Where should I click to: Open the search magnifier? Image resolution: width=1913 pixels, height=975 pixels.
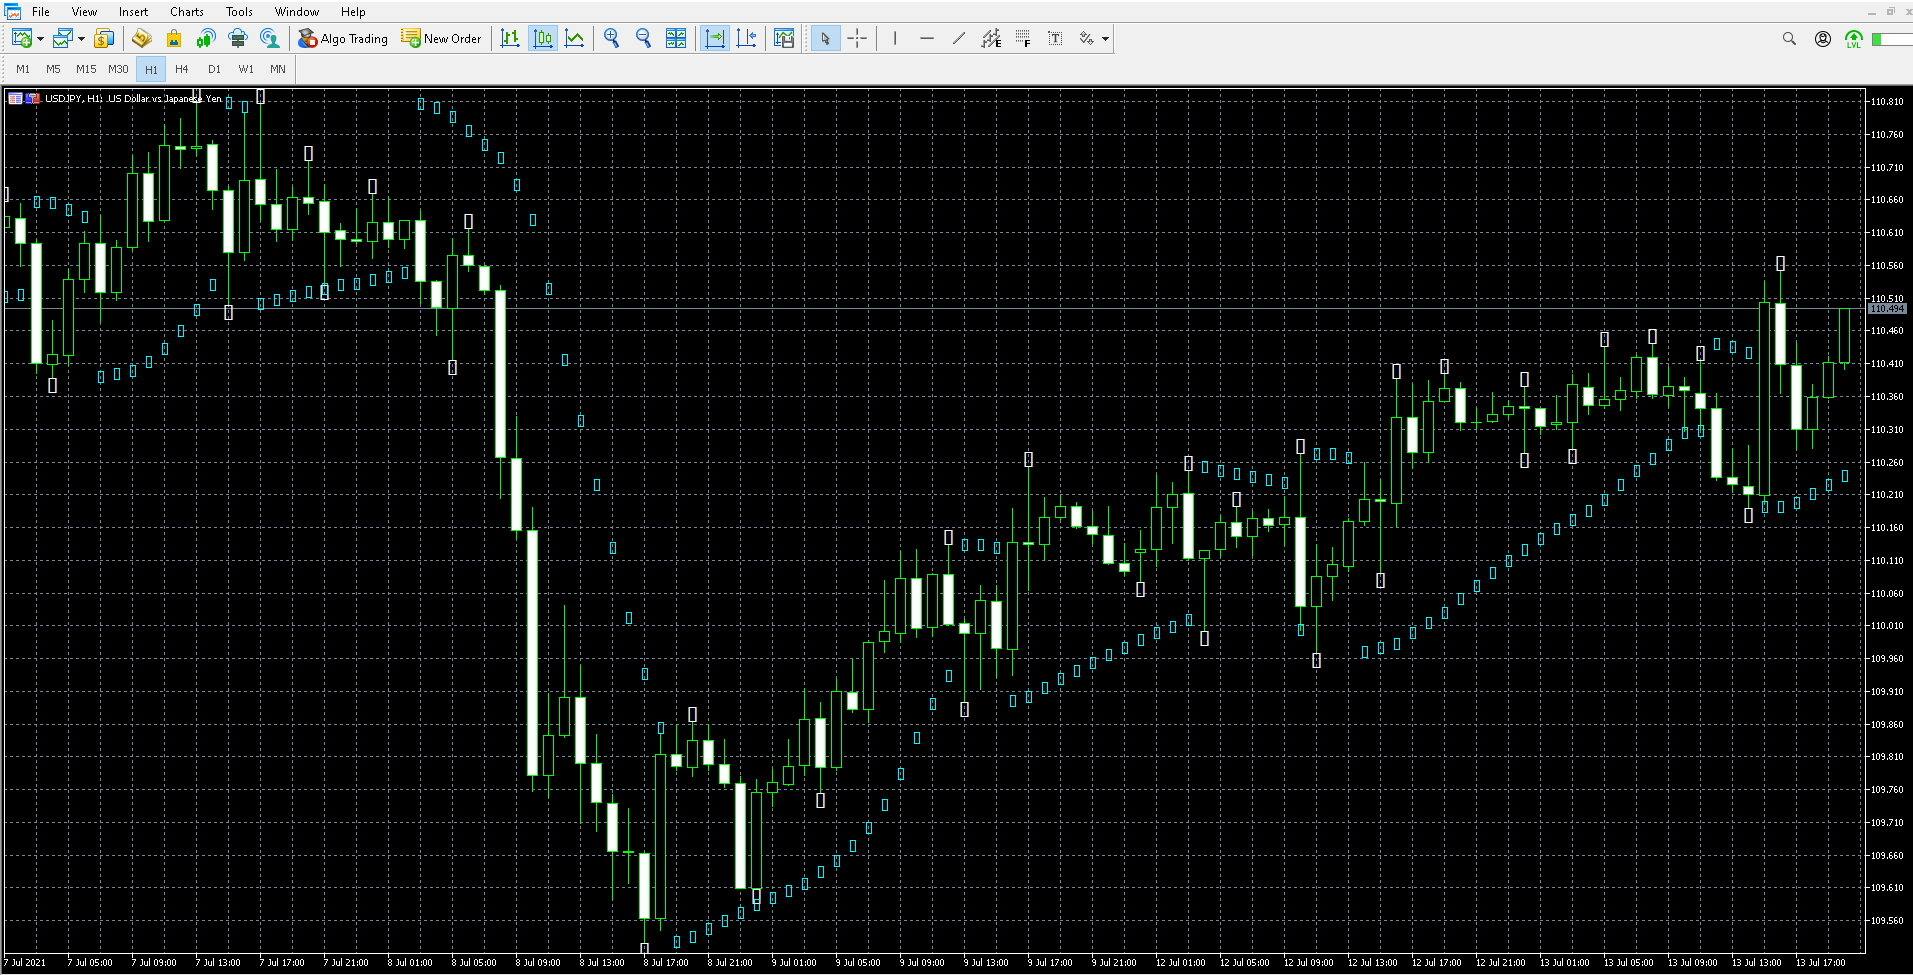(x=1789, y=38)
